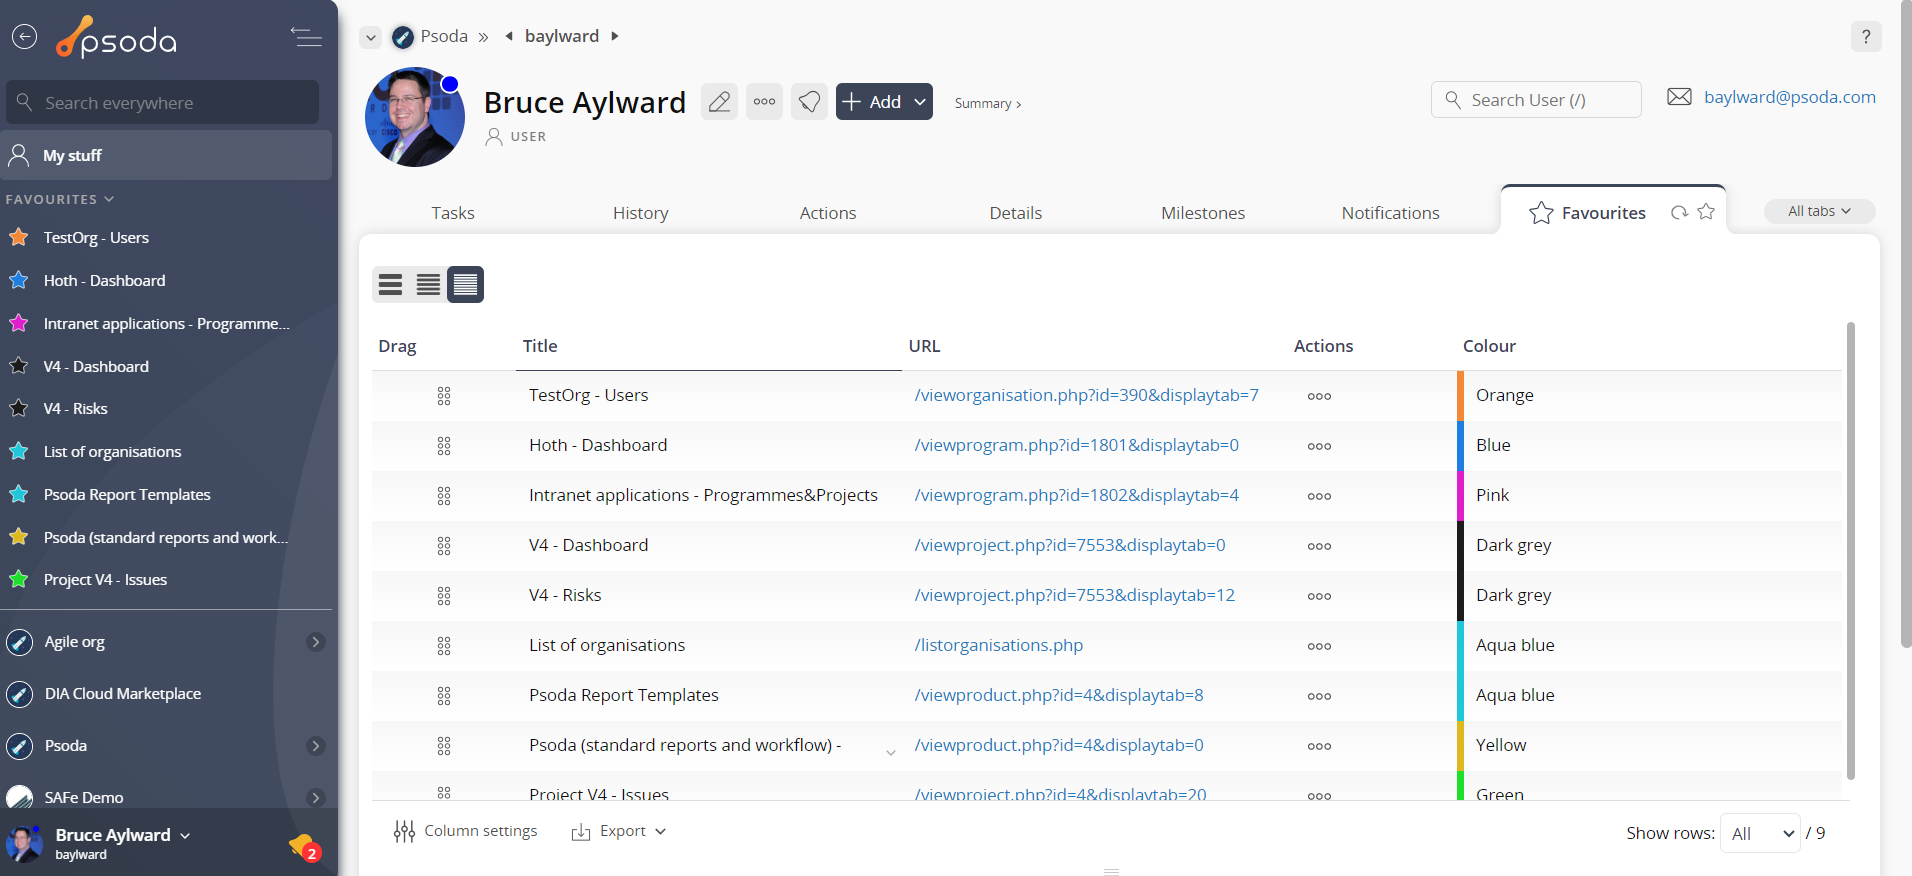Open the Add dropdown button
The height and width of the screenshot is (876, 1912).
(884, 101)
